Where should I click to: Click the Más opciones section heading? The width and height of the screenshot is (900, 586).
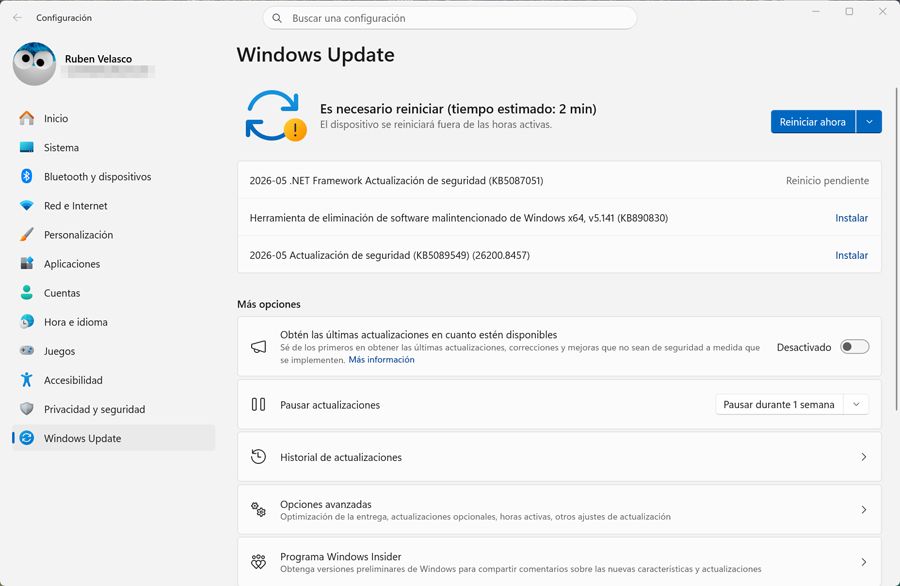coord(269,304)
